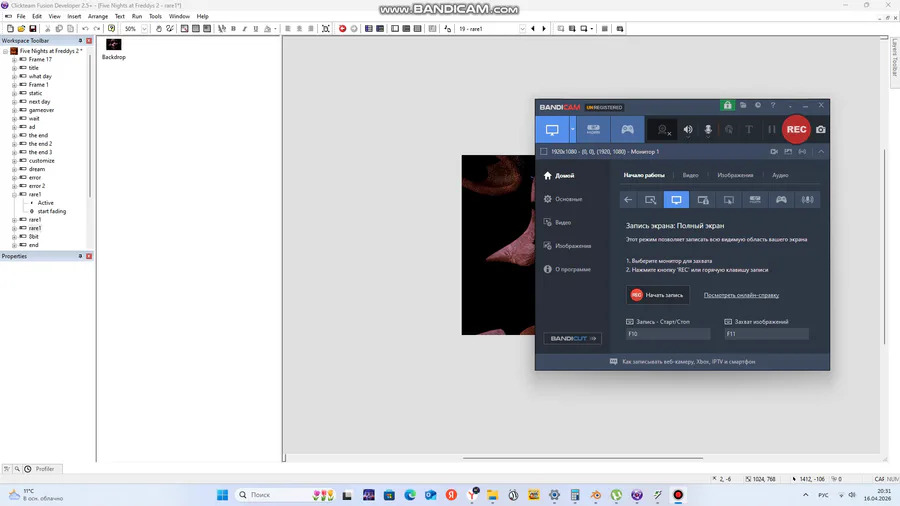Expand the '8bit' frame node in the tree
900x506 pixels.
(x=14, y=236)
